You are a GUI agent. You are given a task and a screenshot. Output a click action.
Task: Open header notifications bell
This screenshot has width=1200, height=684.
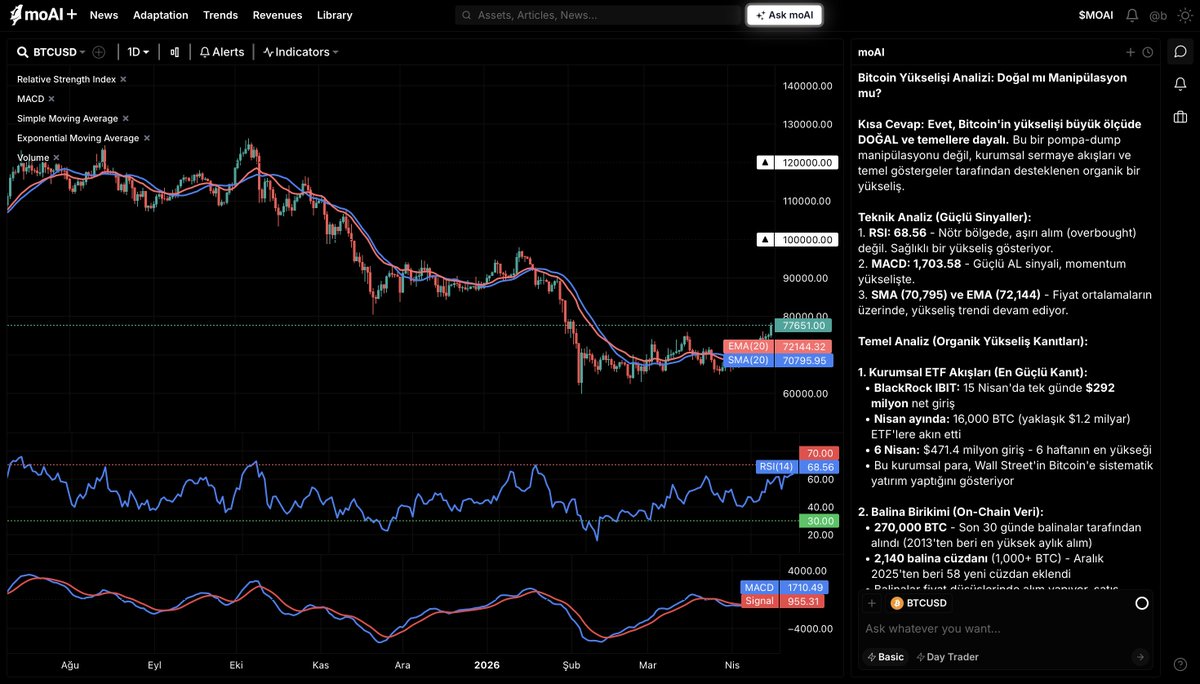(1132, 15)
